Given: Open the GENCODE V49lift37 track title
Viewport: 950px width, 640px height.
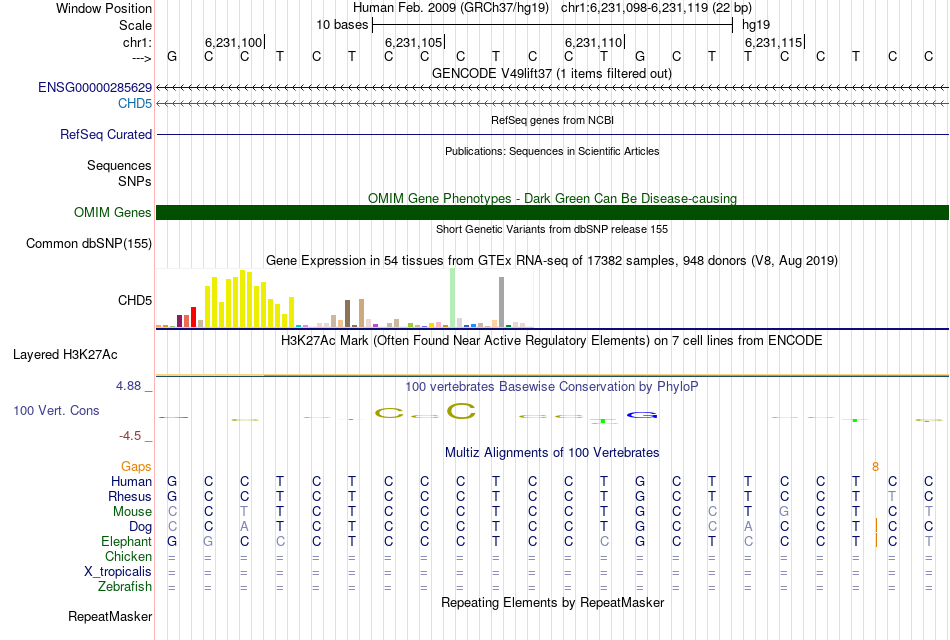Looking at the screenshot, I should [552, 73].
